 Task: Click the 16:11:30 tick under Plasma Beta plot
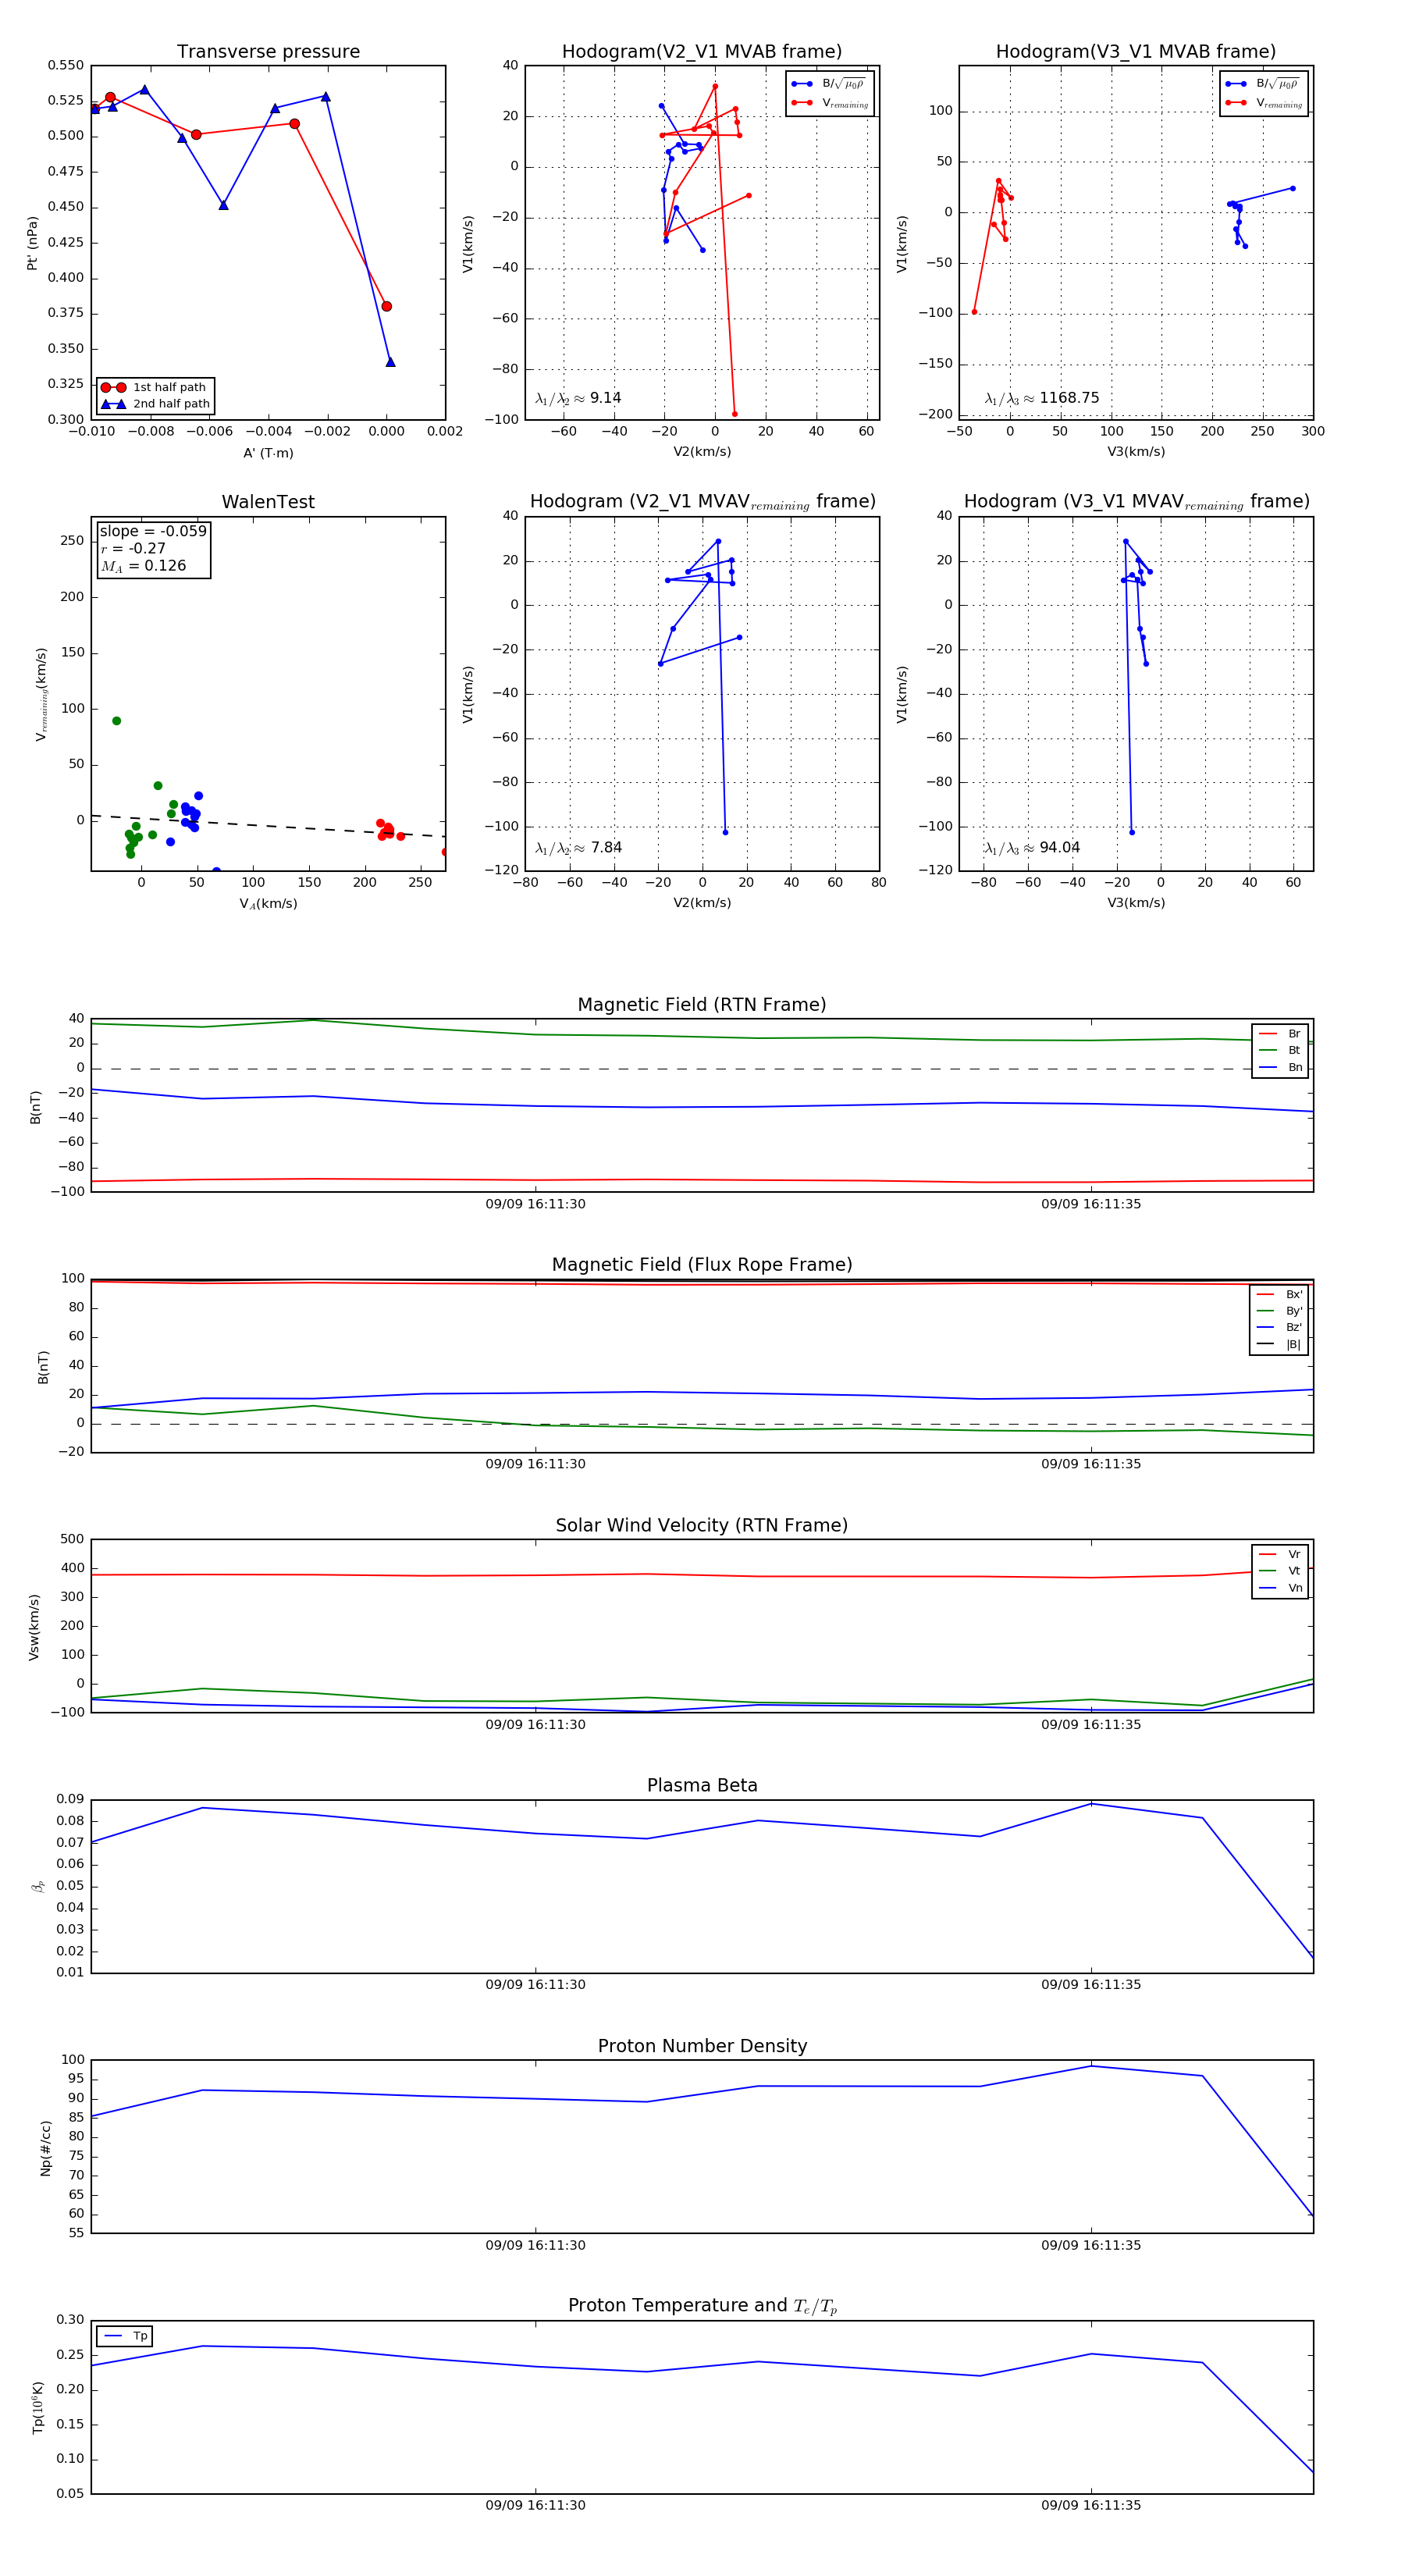[535, 1985]
